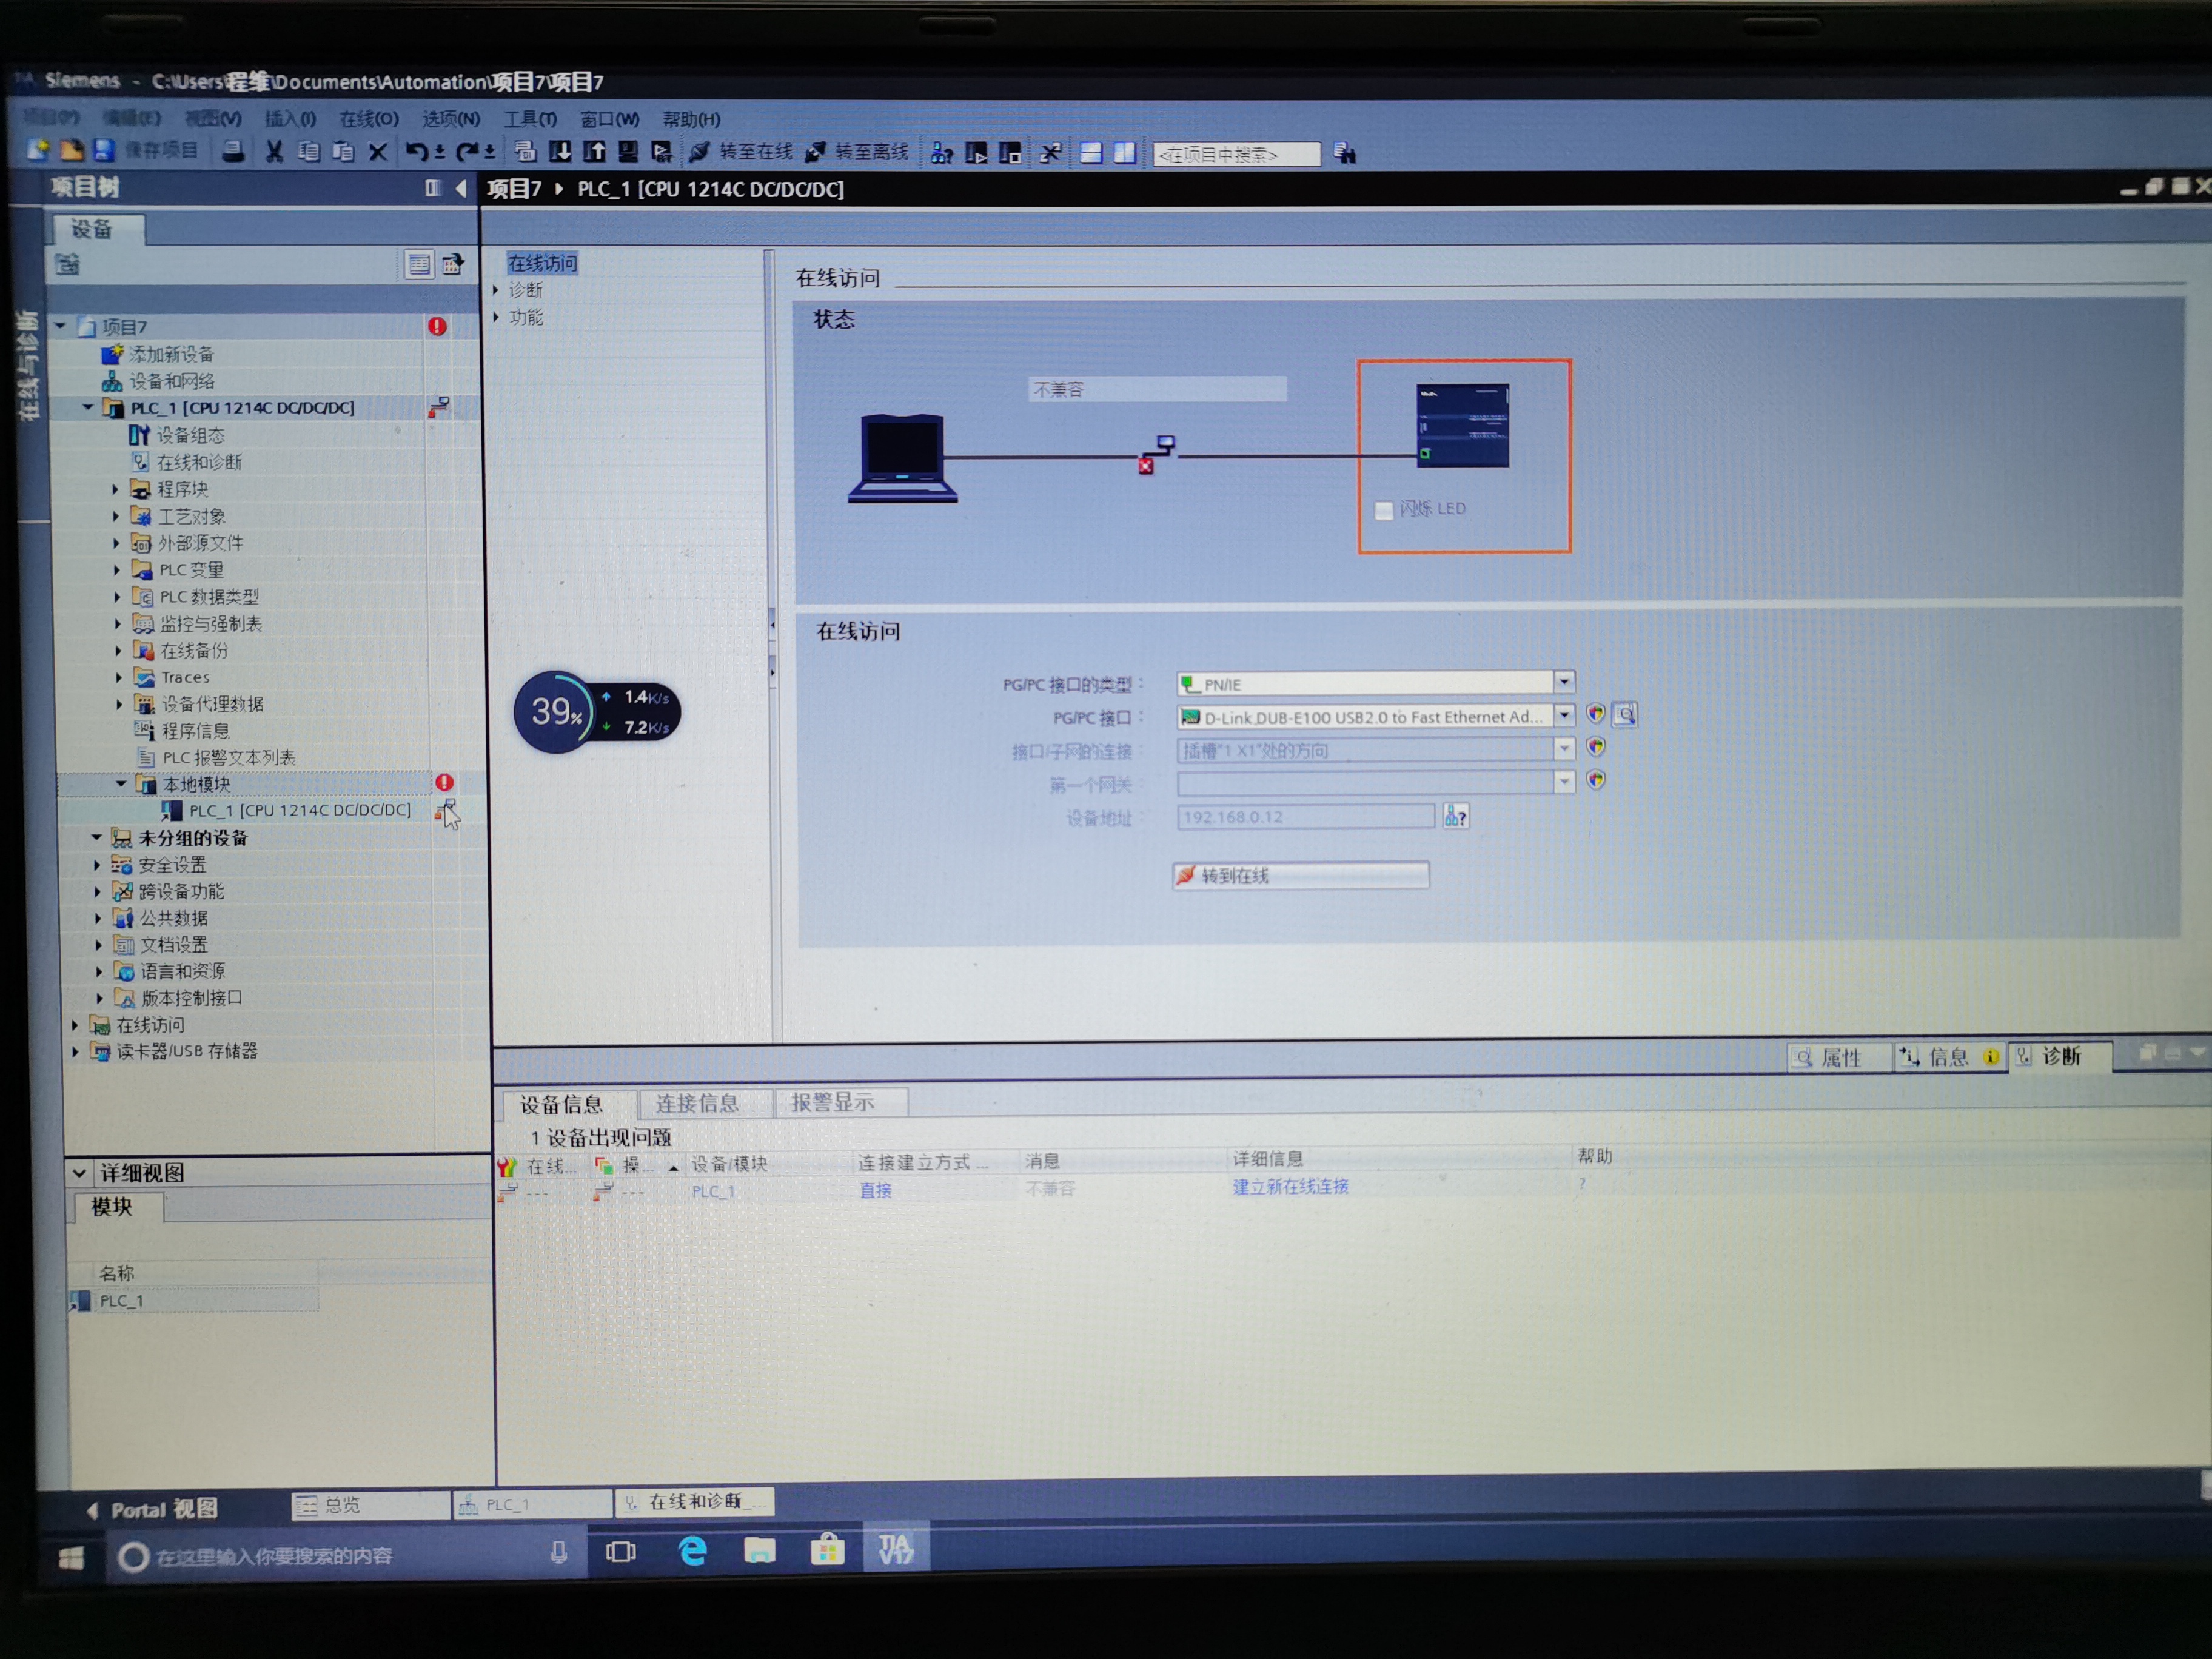Click the download to device icon

[561, 152]
